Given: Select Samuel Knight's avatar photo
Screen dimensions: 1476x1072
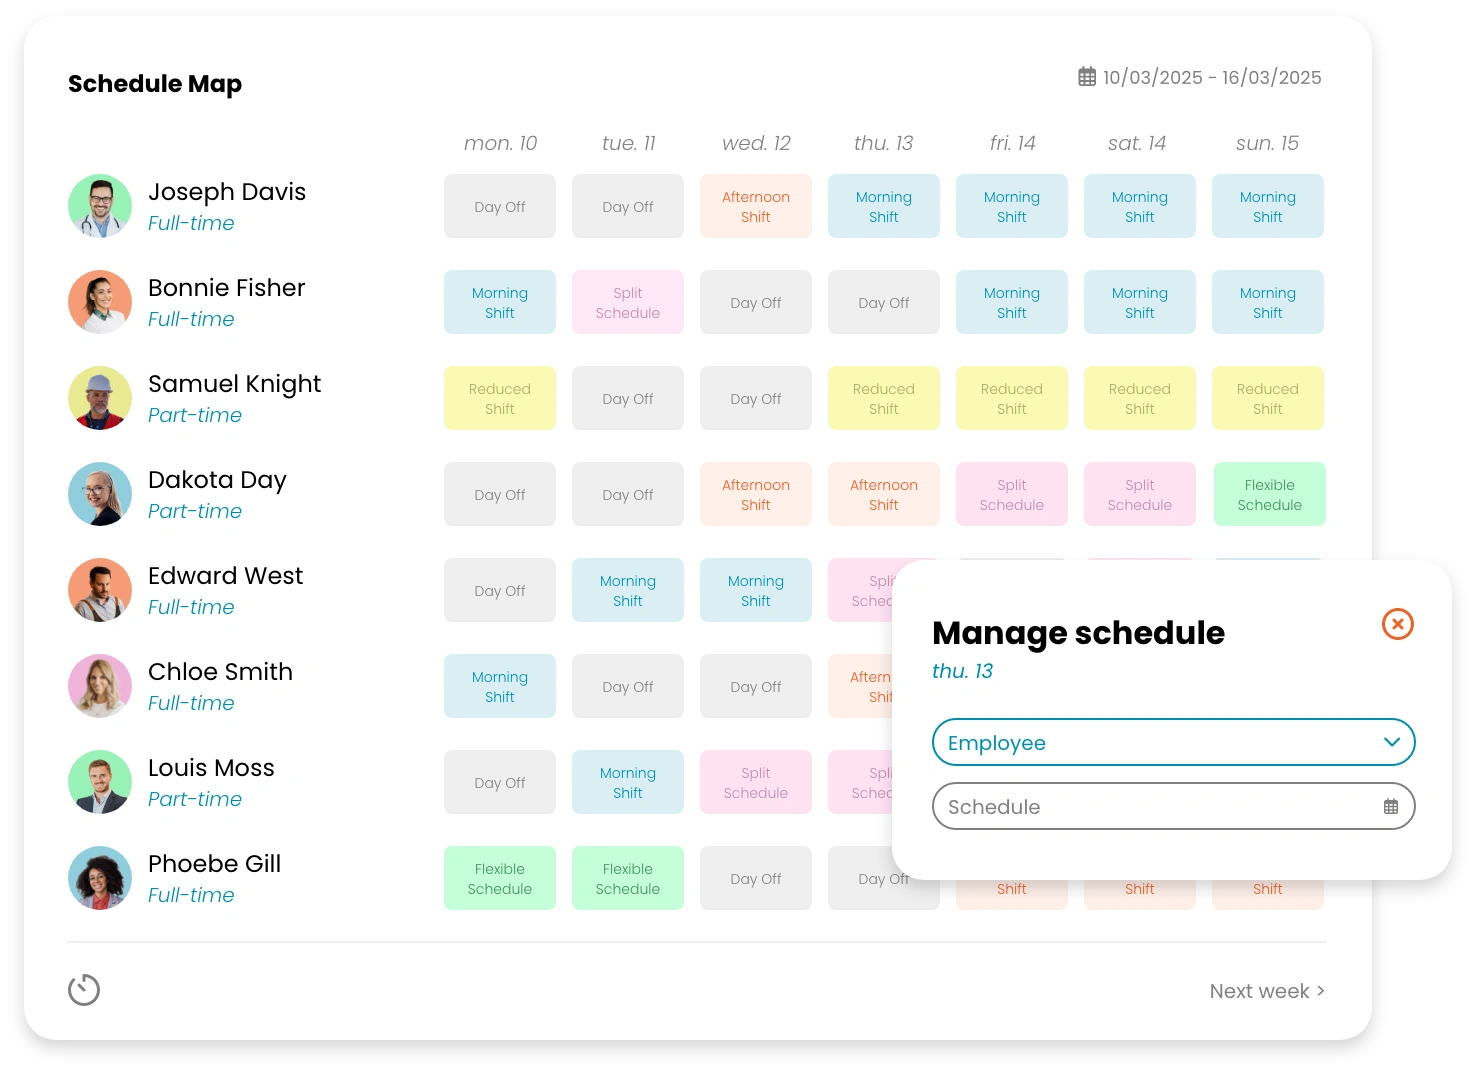Looking at the screenshot, I should point(100,398).
